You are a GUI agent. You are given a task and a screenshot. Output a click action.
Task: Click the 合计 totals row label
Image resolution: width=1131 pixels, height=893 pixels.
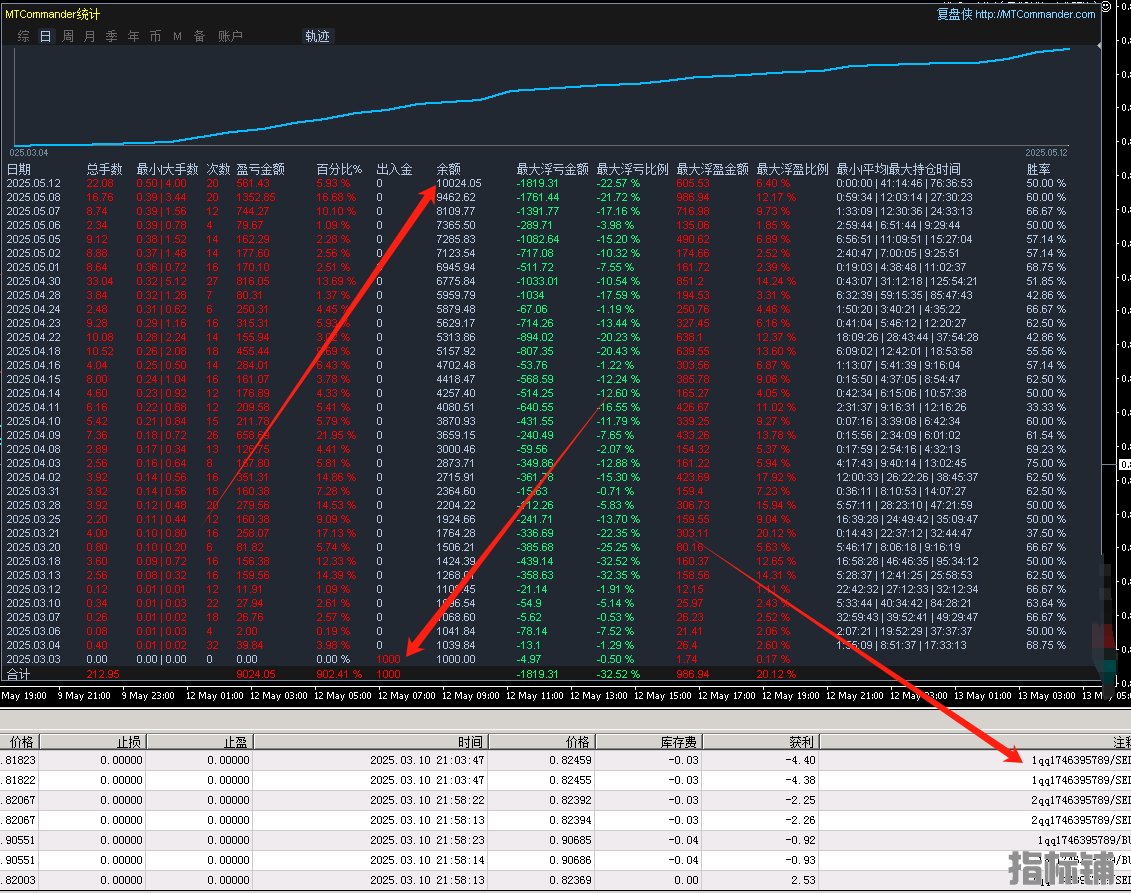(19, 674)
